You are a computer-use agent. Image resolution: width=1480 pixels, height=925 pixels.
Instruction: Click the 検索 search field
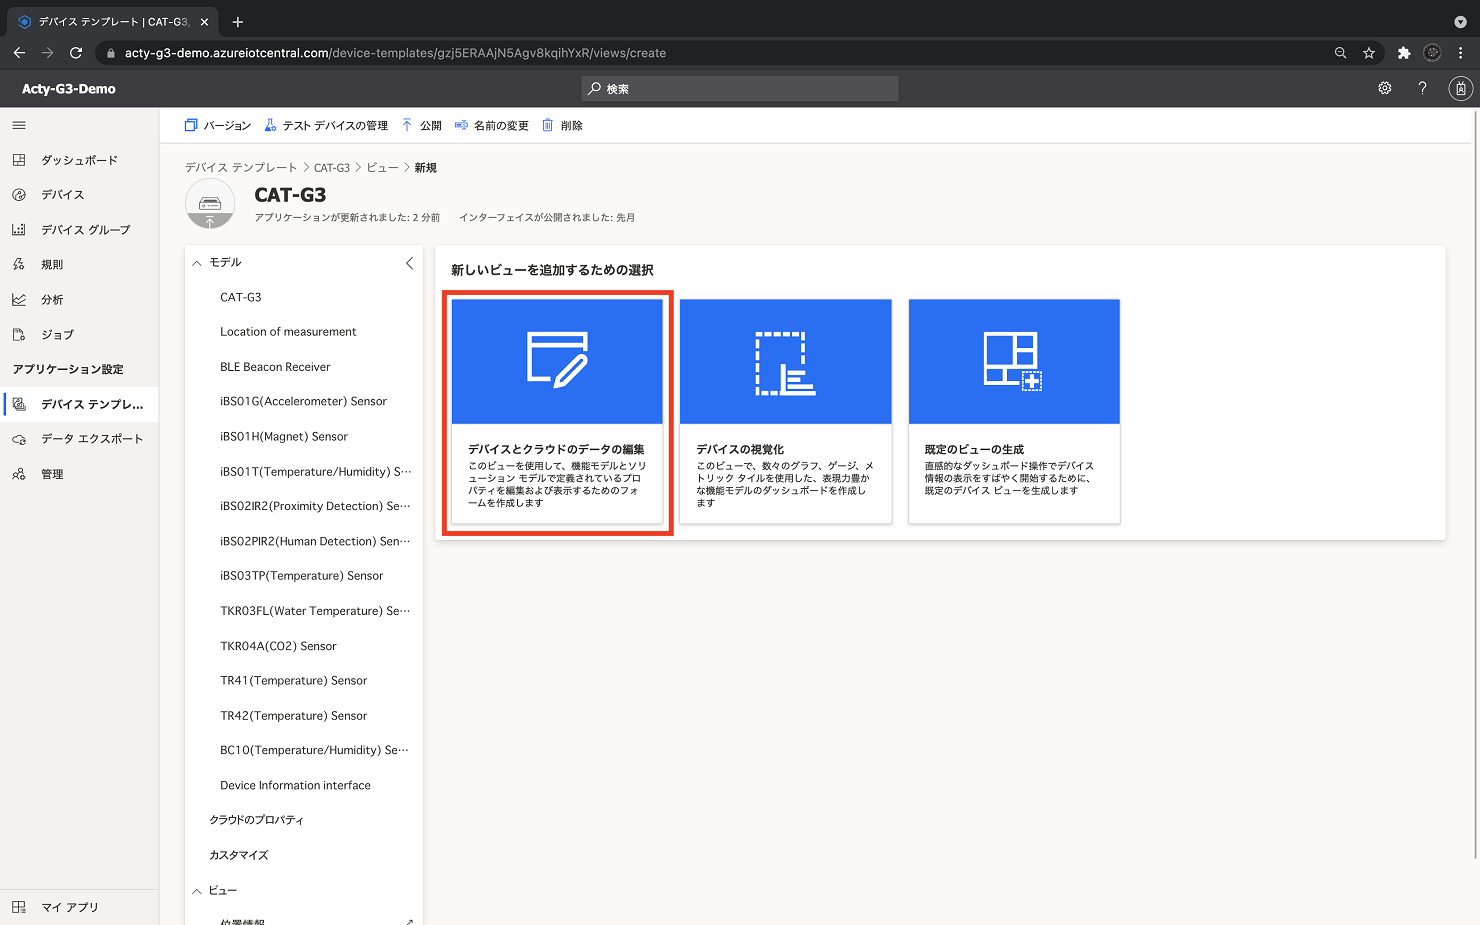[x=740, y=89]
